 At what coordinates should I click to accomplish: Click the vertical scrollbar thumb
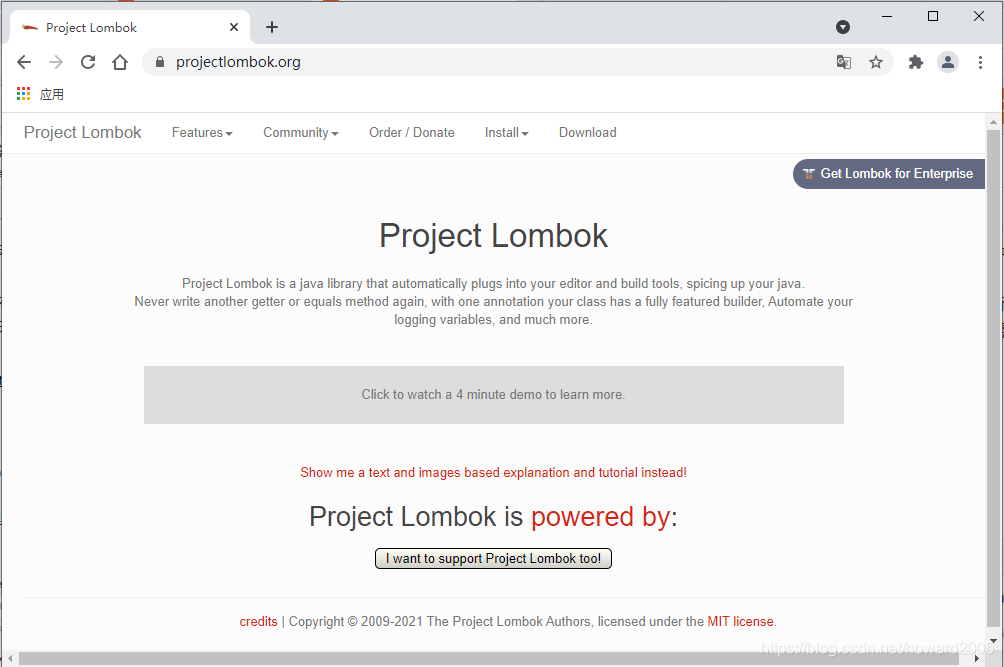pos(993,378)
